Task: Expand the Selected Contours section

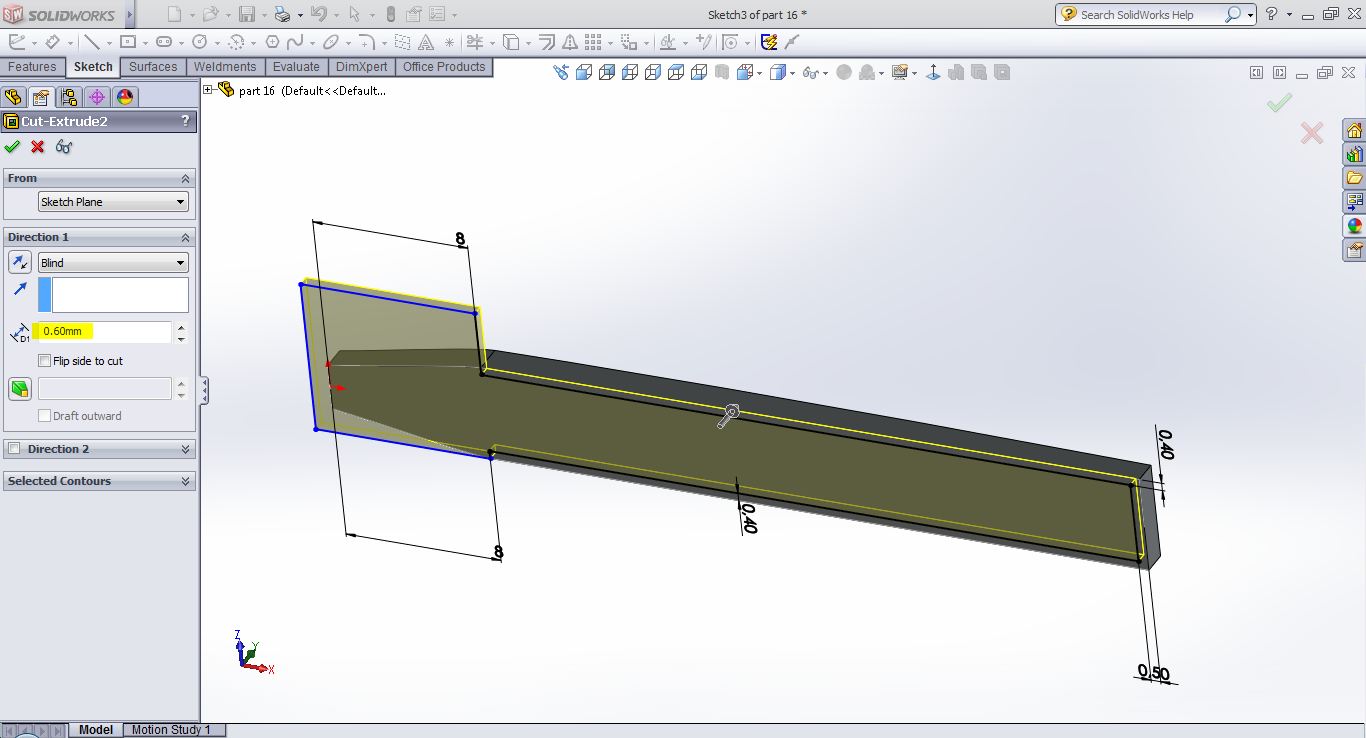Action: click(185, 481)
